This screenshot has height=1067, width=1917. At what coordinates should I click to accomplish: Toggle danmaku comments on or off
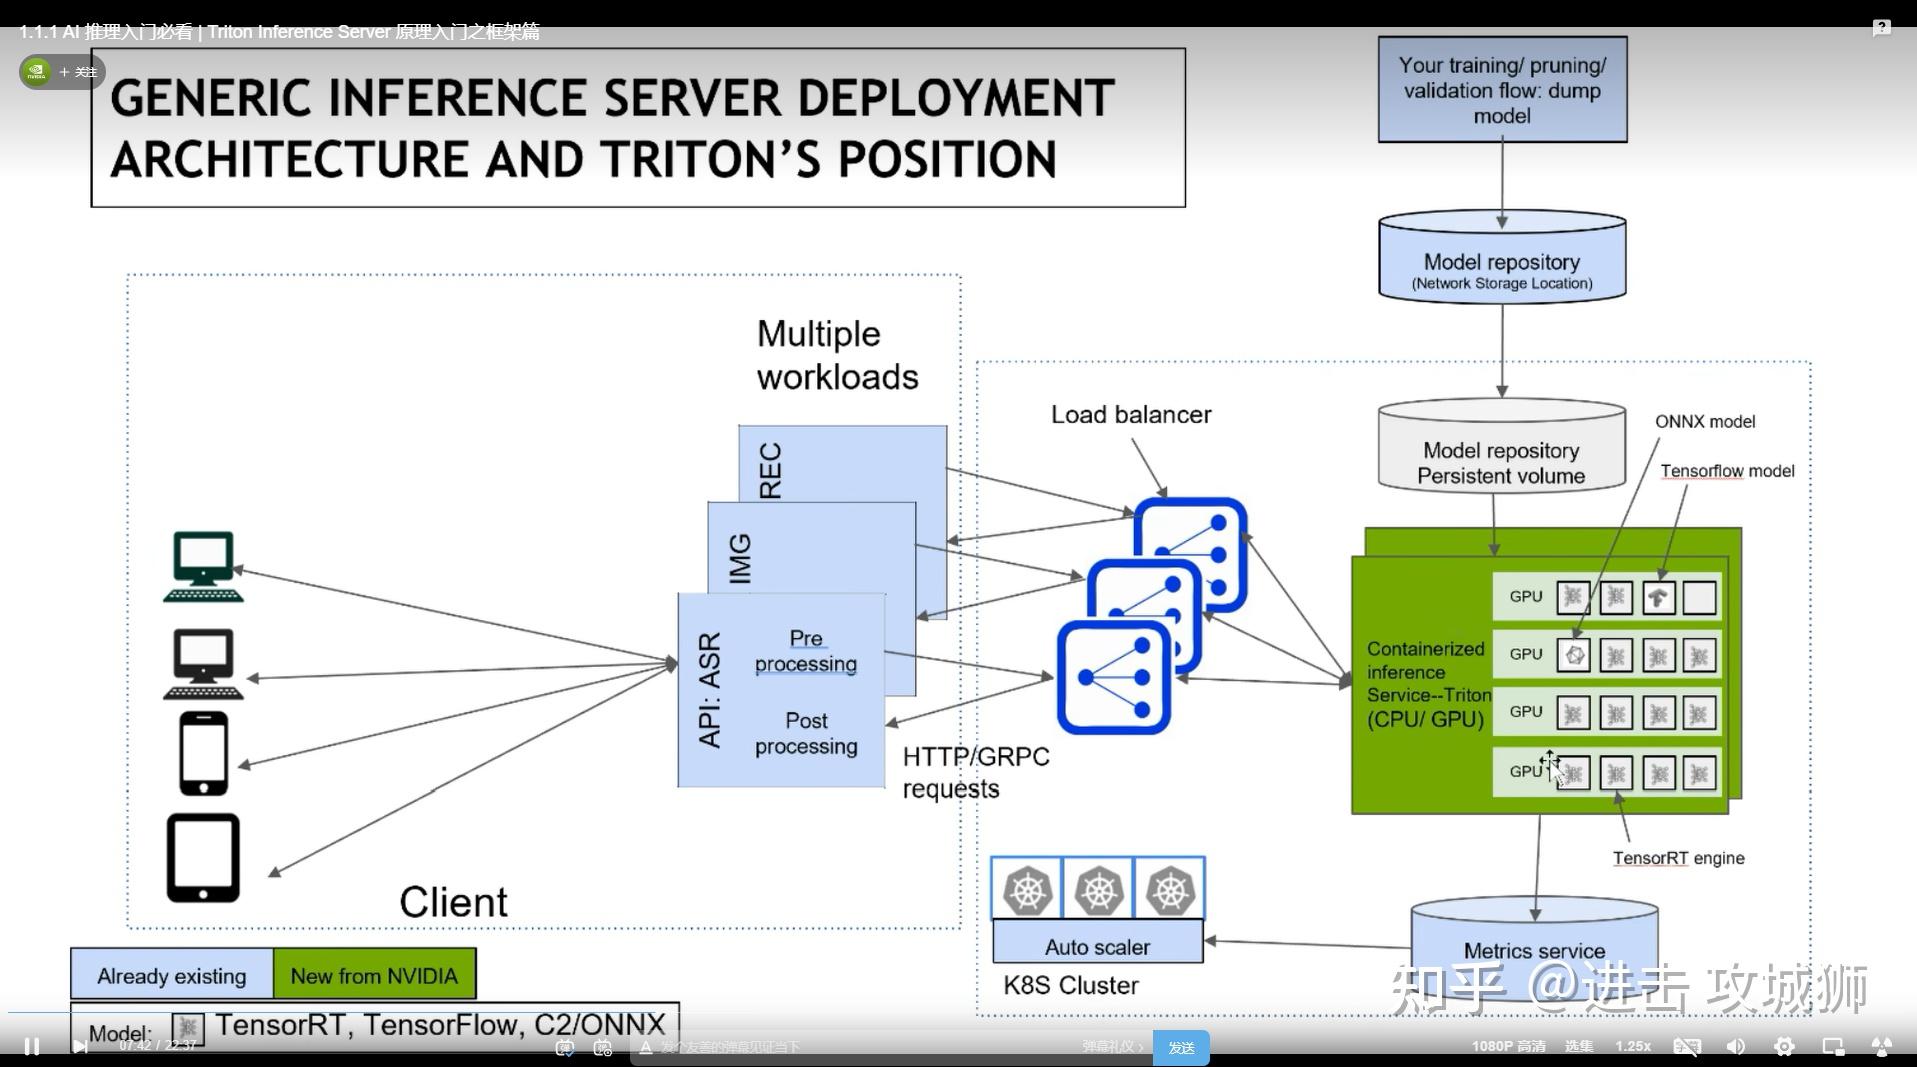point(564,1046)
